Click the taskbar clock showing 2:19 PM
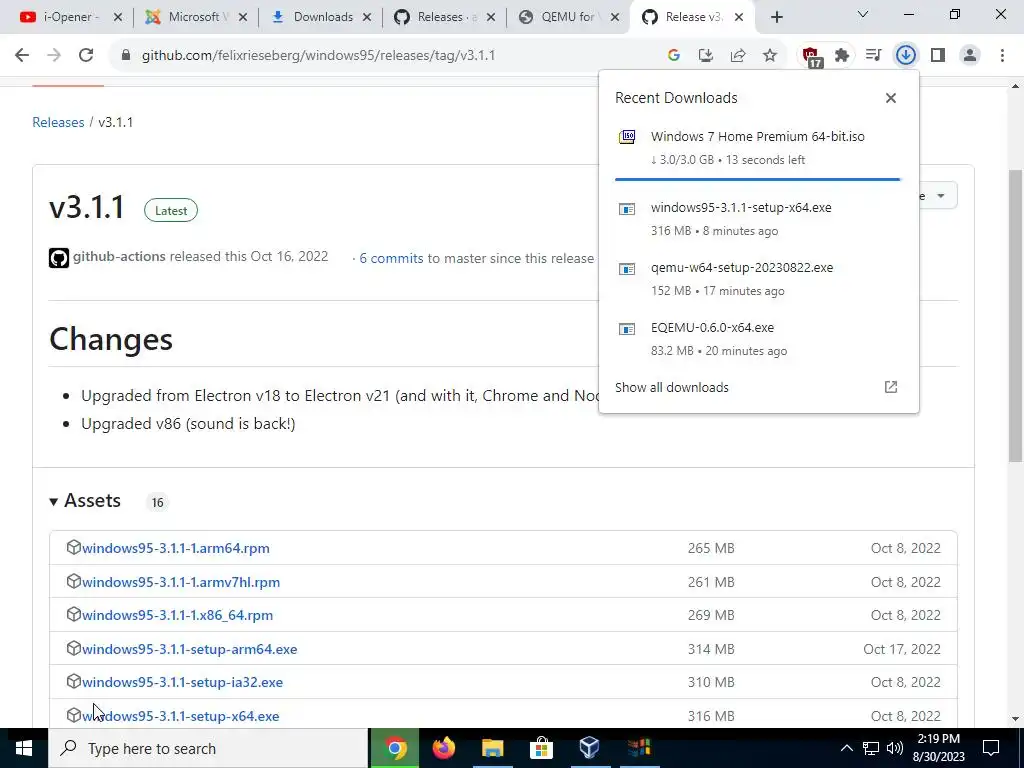 (x=938, y=748)
